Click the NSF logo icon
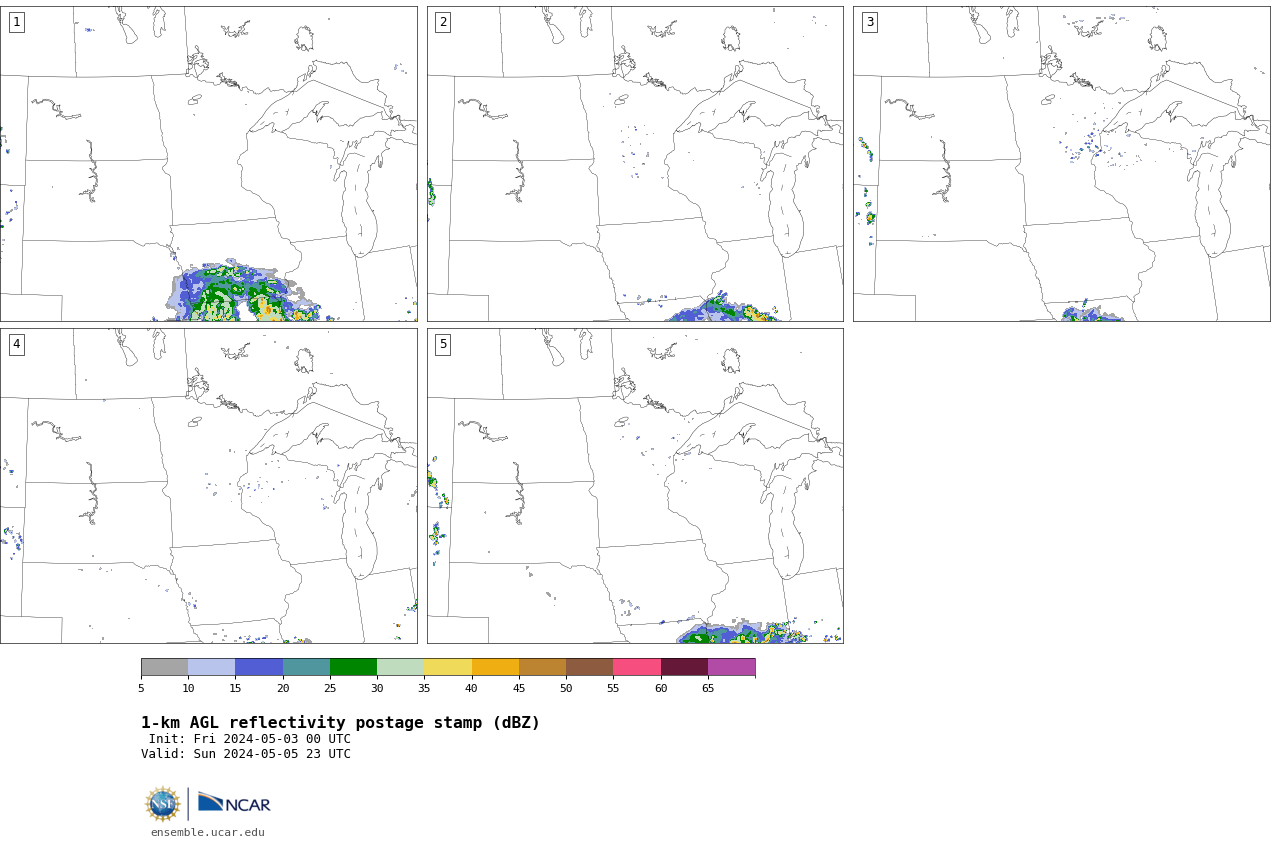This screenshot has width=1280, height=844. click(x=163, y=804)
